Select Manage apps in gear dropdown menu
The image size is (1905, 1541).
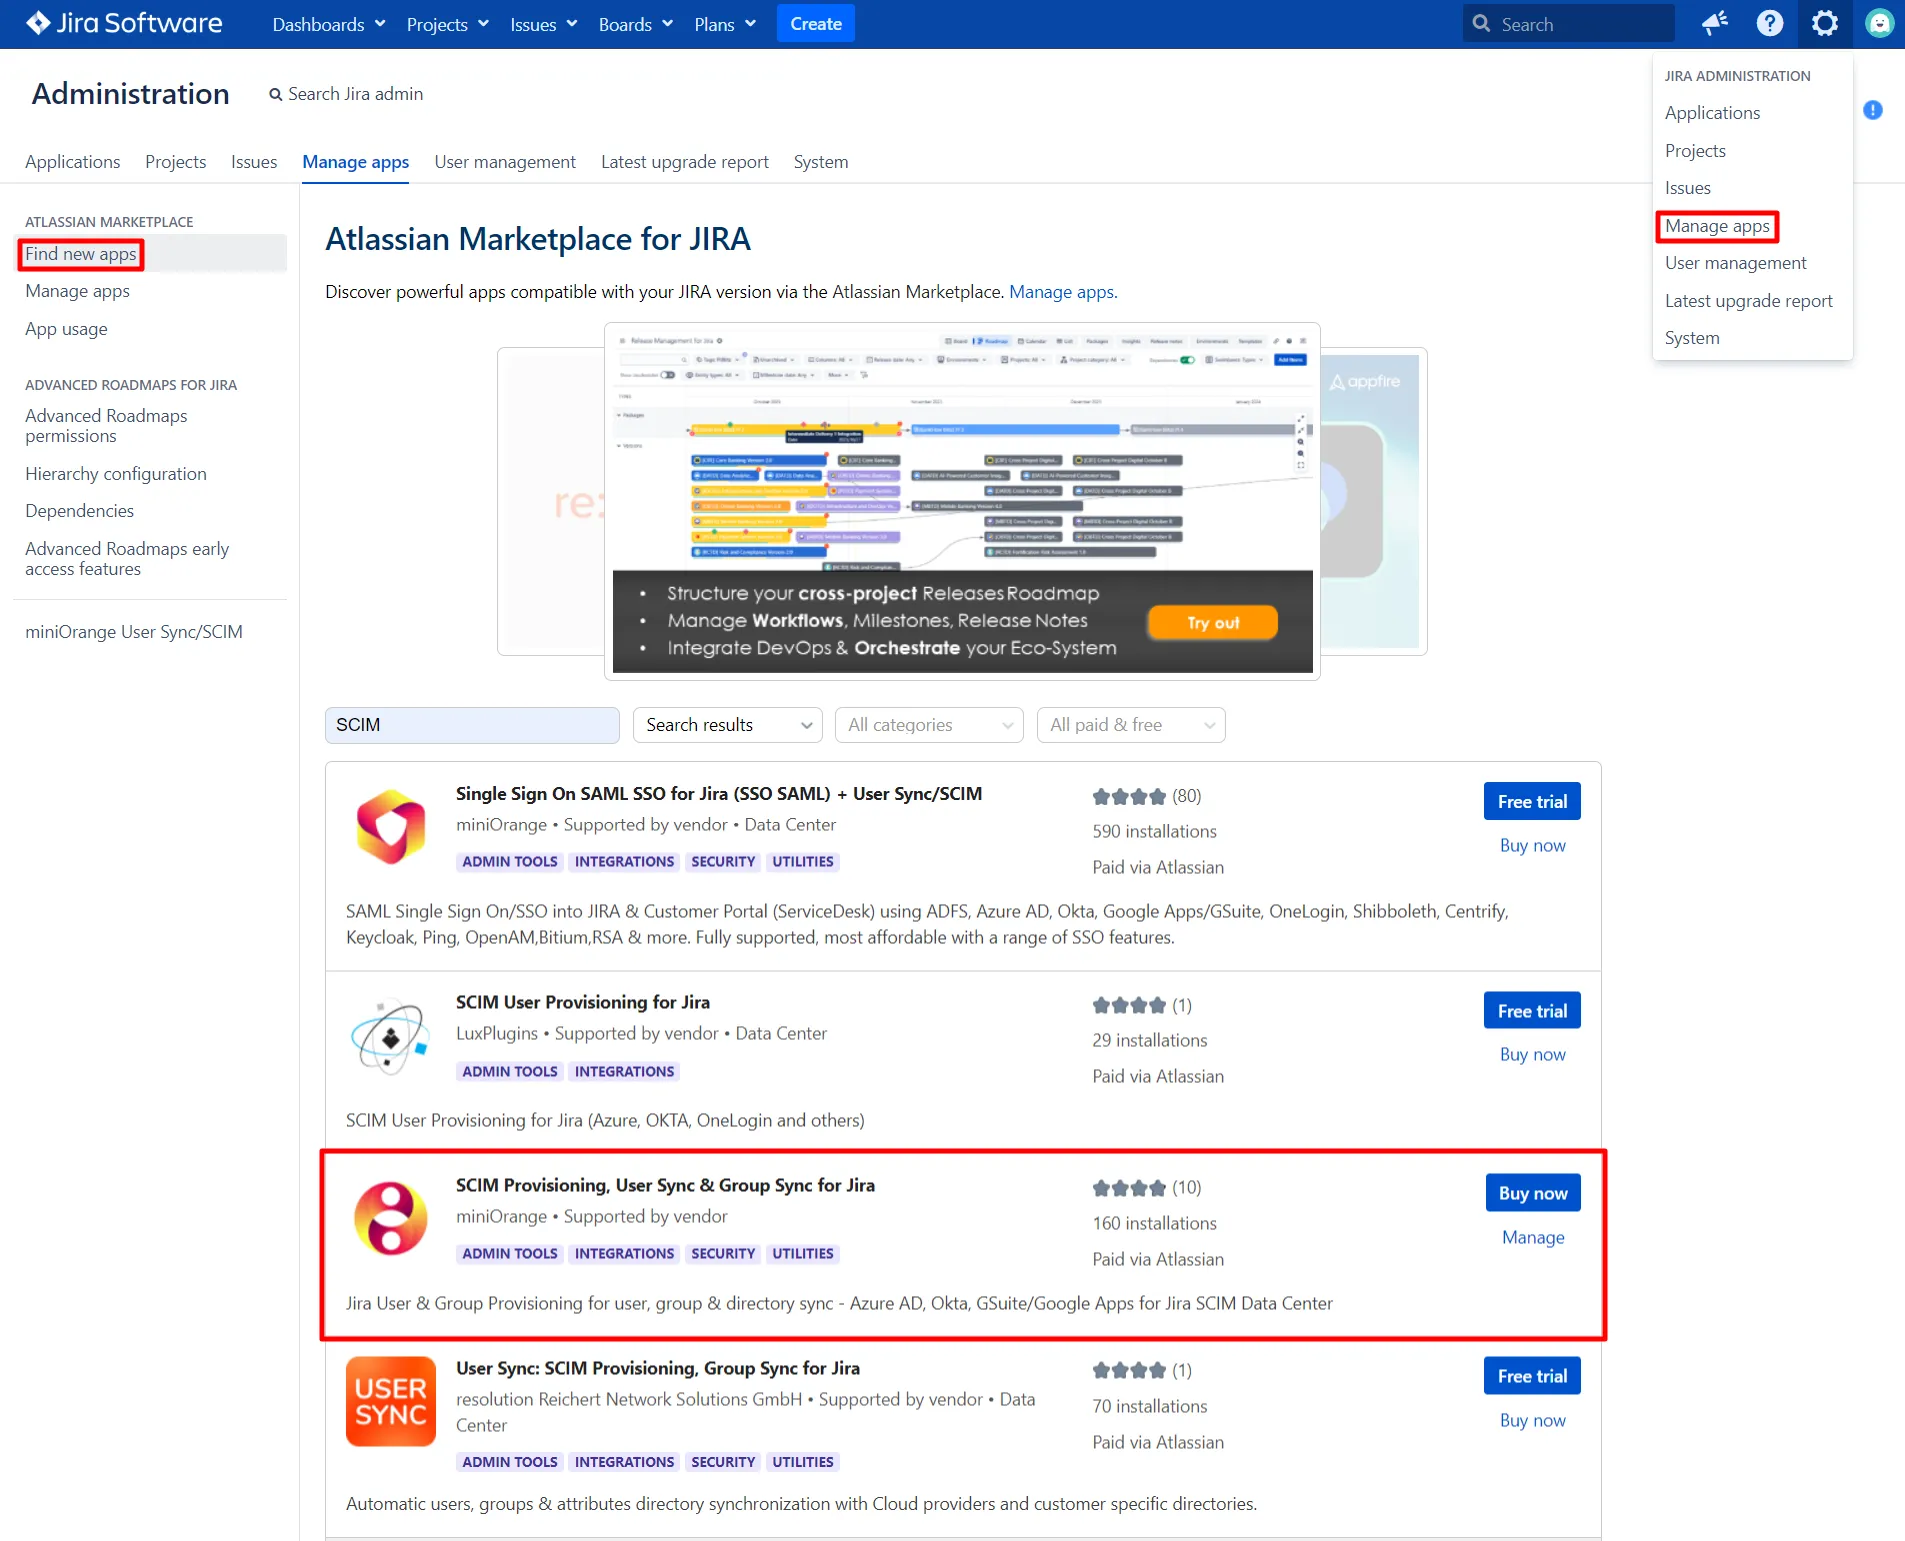[x=1717, y=226]
